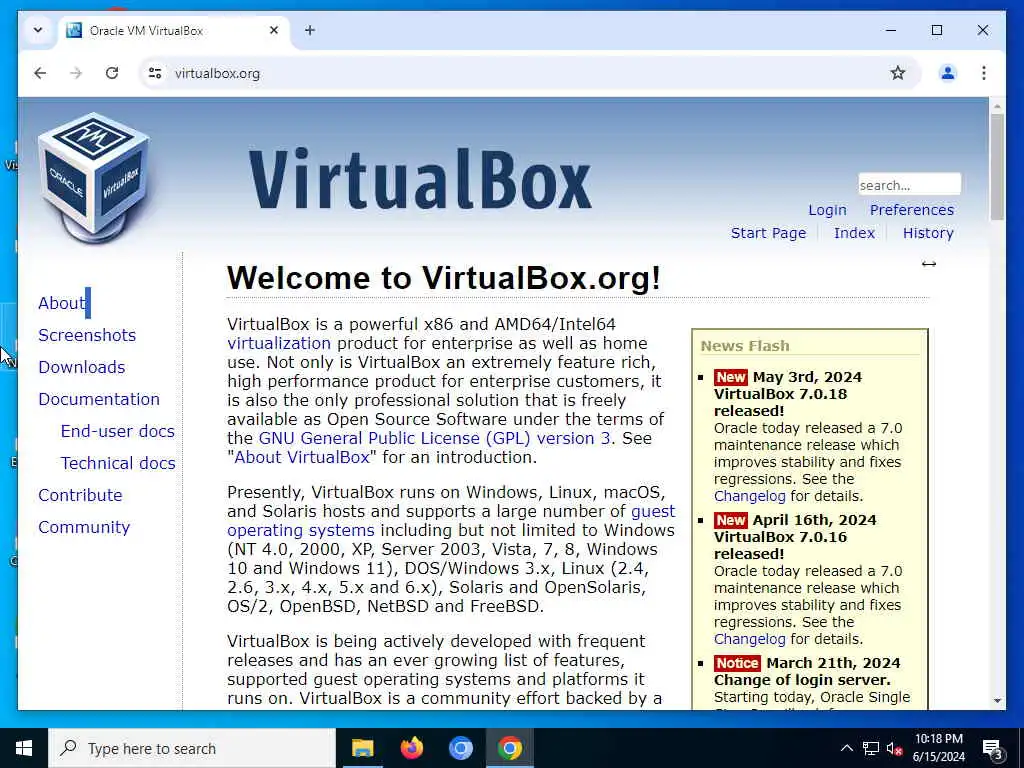Image resolution: width=1024 pixels, height=768 pixels.
Task: Open Downloads in the sidebar
Action: 82,367
